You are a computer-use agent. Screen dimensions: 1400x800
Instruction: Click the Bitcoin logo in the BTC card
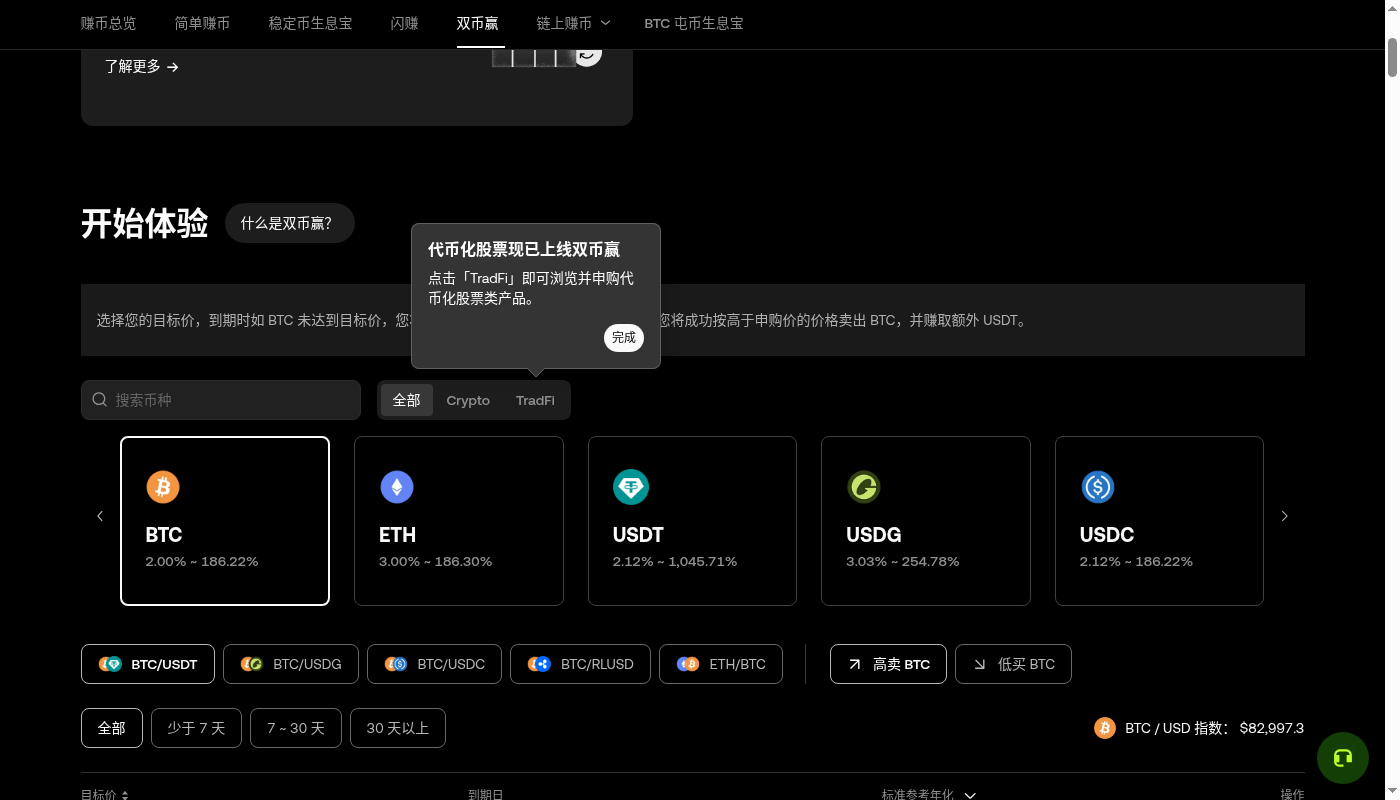pyautogui.click(x=163, y=487)
